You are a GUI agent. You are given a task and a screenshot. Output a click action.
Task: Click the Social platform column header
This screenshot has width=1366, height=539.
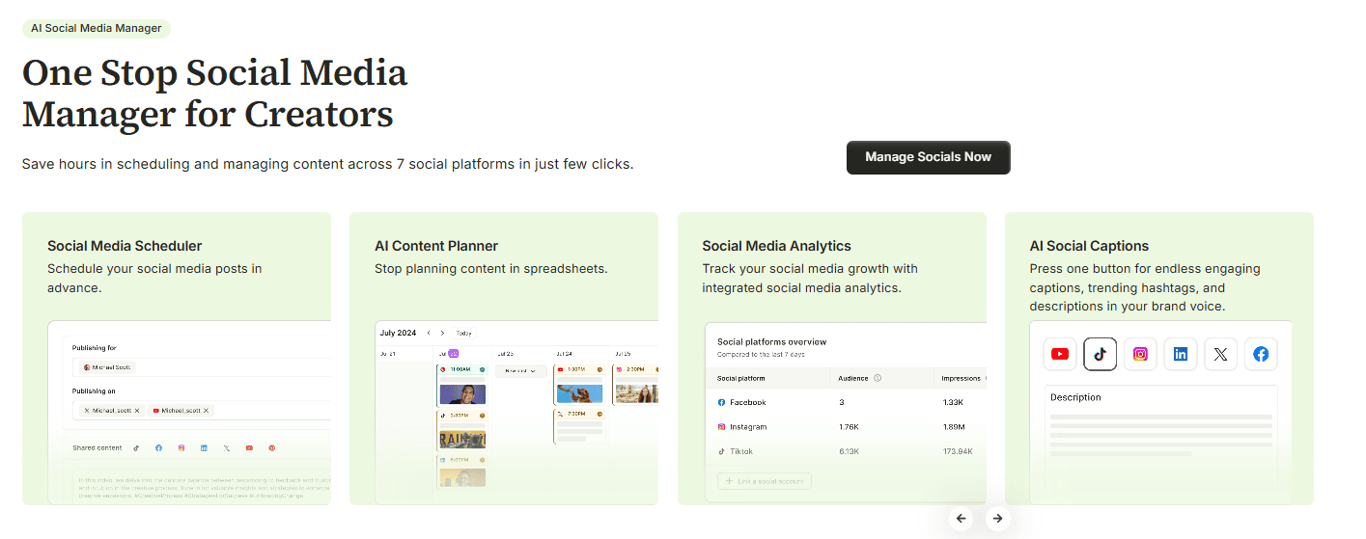742,378
